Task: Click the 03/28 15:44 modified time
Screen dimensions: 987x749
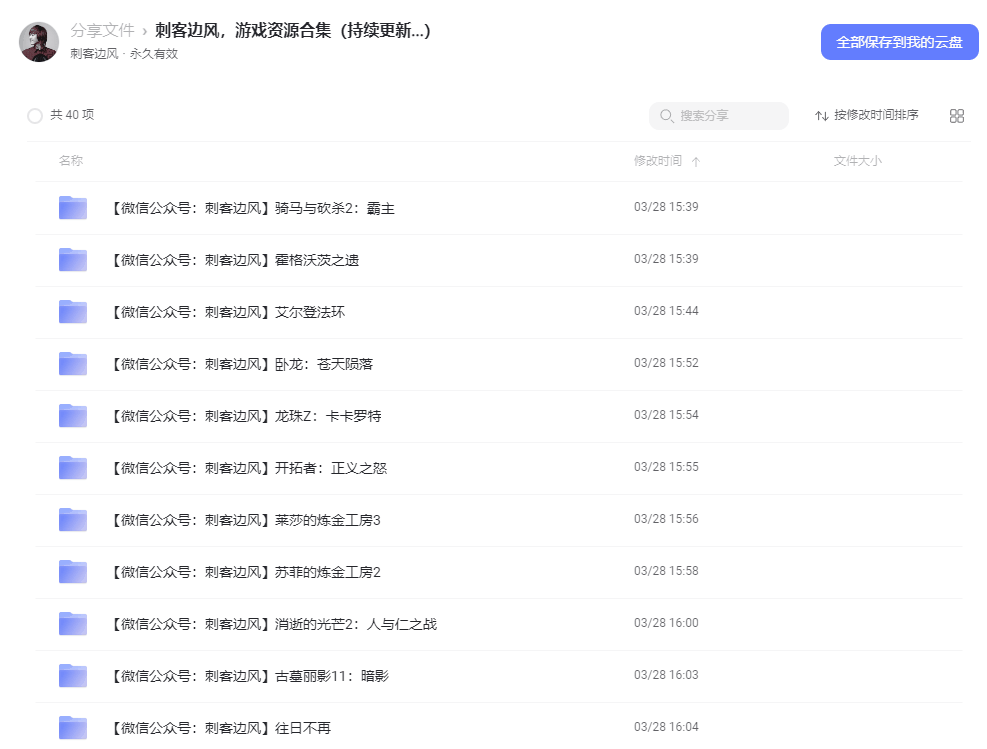Action: [666, 311]
